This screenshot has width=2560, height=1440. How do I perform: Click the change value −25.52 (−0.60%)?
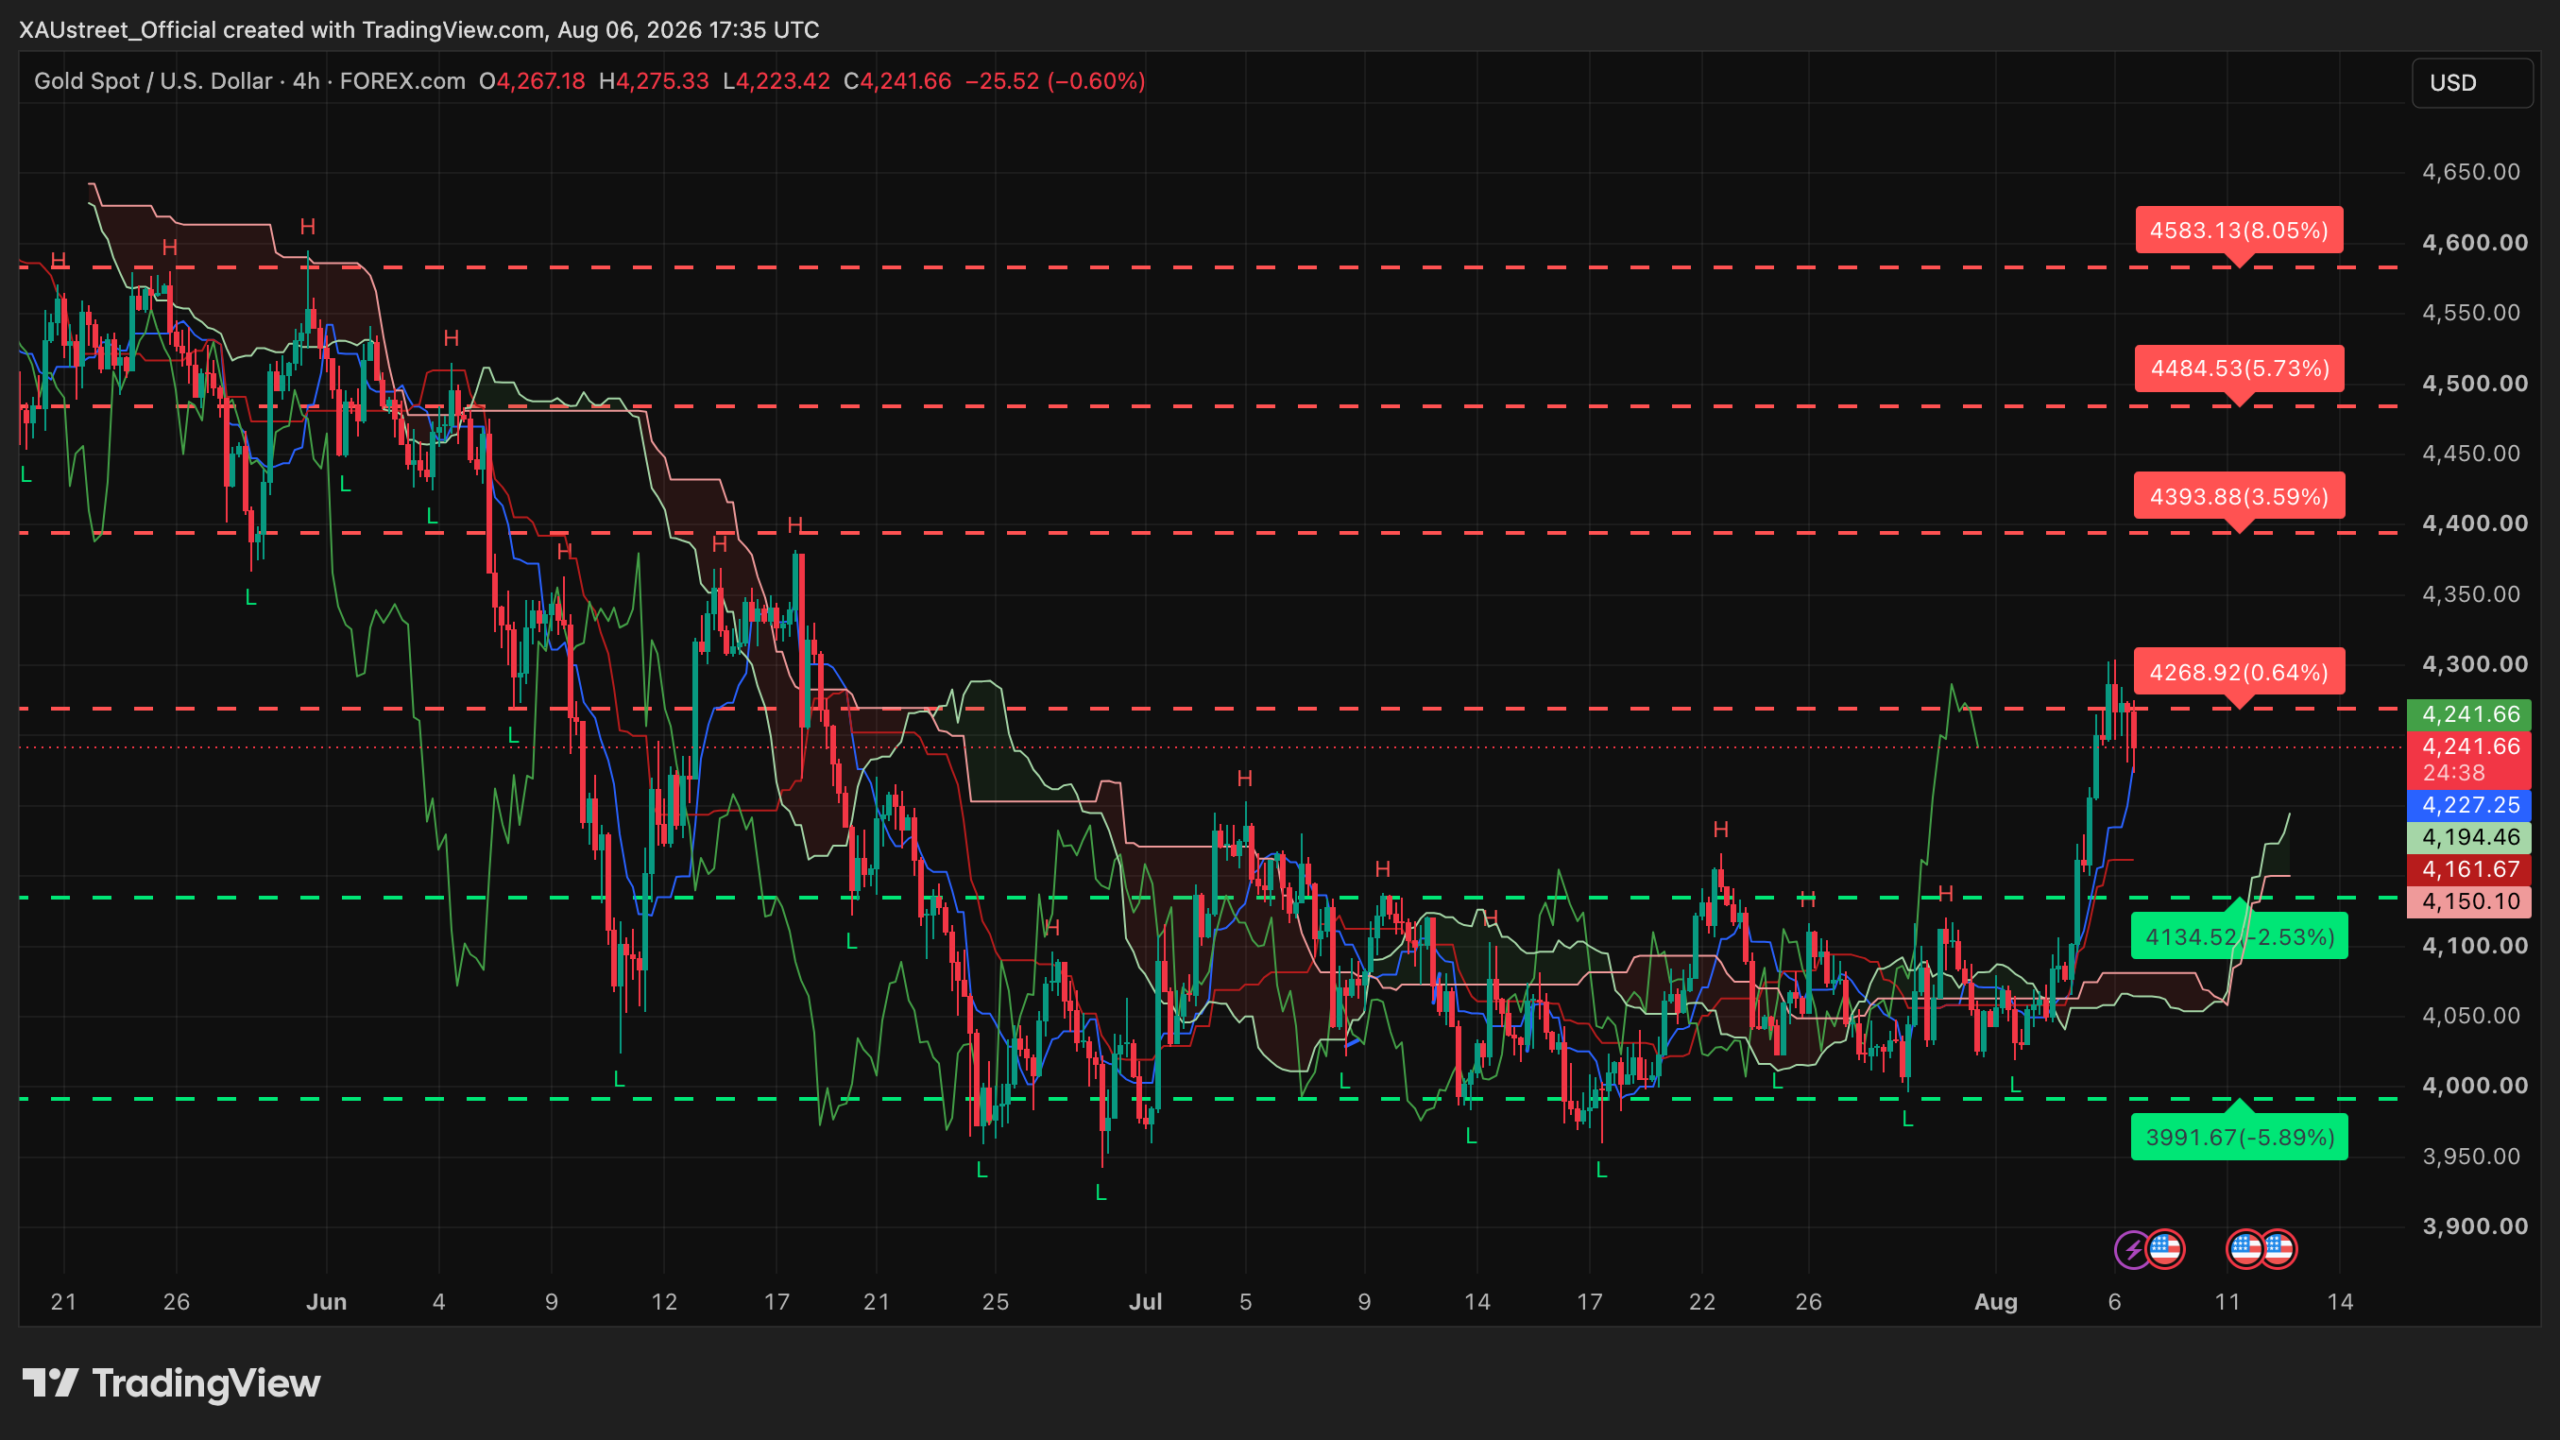(1055, 81)
